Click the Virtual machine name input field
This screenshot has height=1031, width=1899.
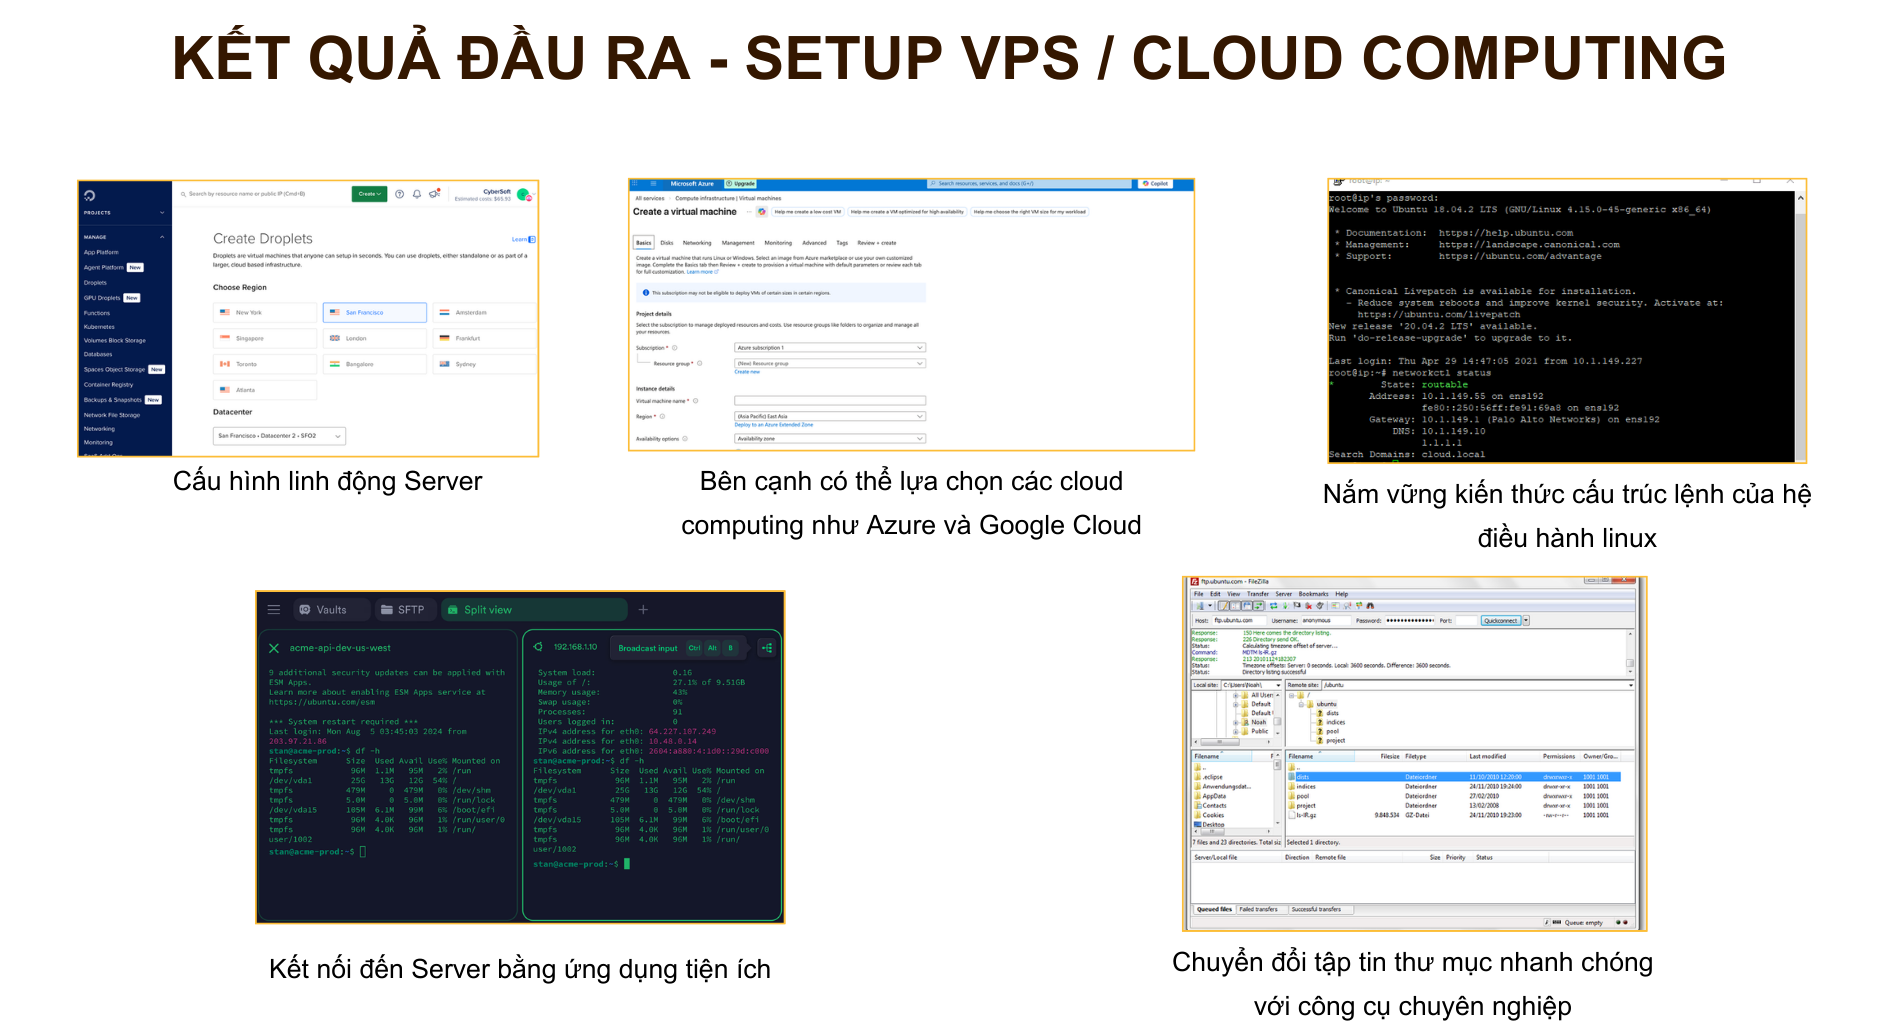(x=829, y=401)
